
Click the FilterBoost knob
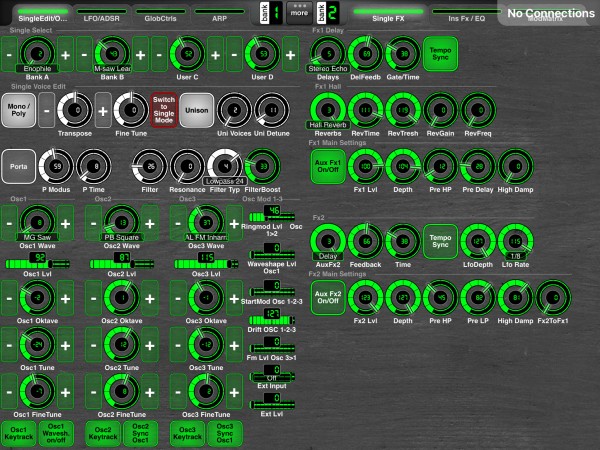[x=262, y=166]
